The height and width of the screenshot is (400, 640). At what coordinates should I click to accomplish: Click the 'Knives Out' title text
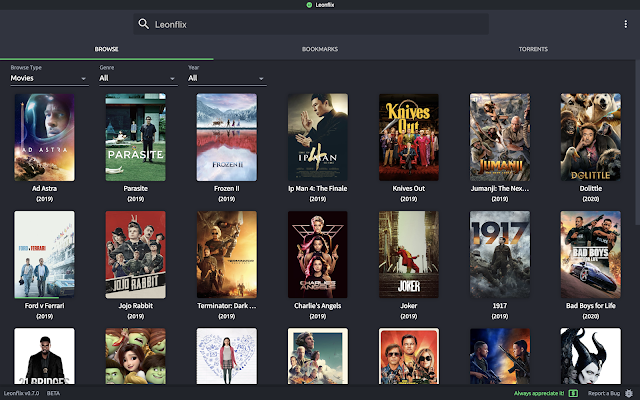click(409, 189)
